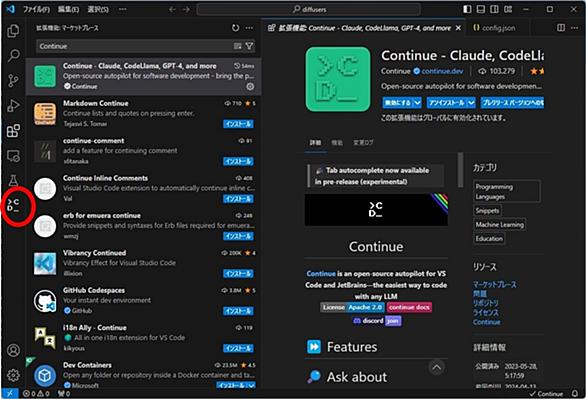Click the large Continue extension logo
Viewport: 586px width, 399px height.
click(338, 79)
